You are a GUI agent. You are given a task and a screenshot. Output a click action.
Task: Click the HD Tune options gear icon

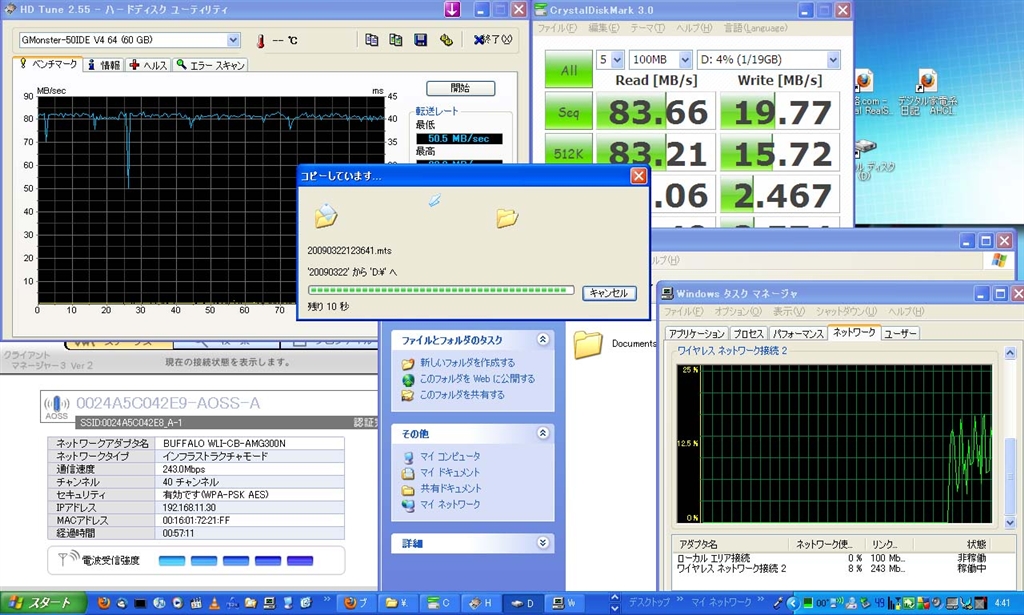coord(446,40)
